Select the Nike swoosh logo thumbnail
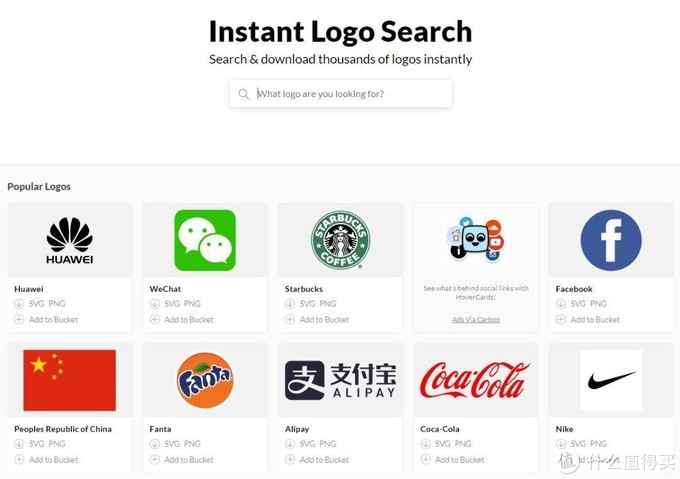 click(610, 380)
